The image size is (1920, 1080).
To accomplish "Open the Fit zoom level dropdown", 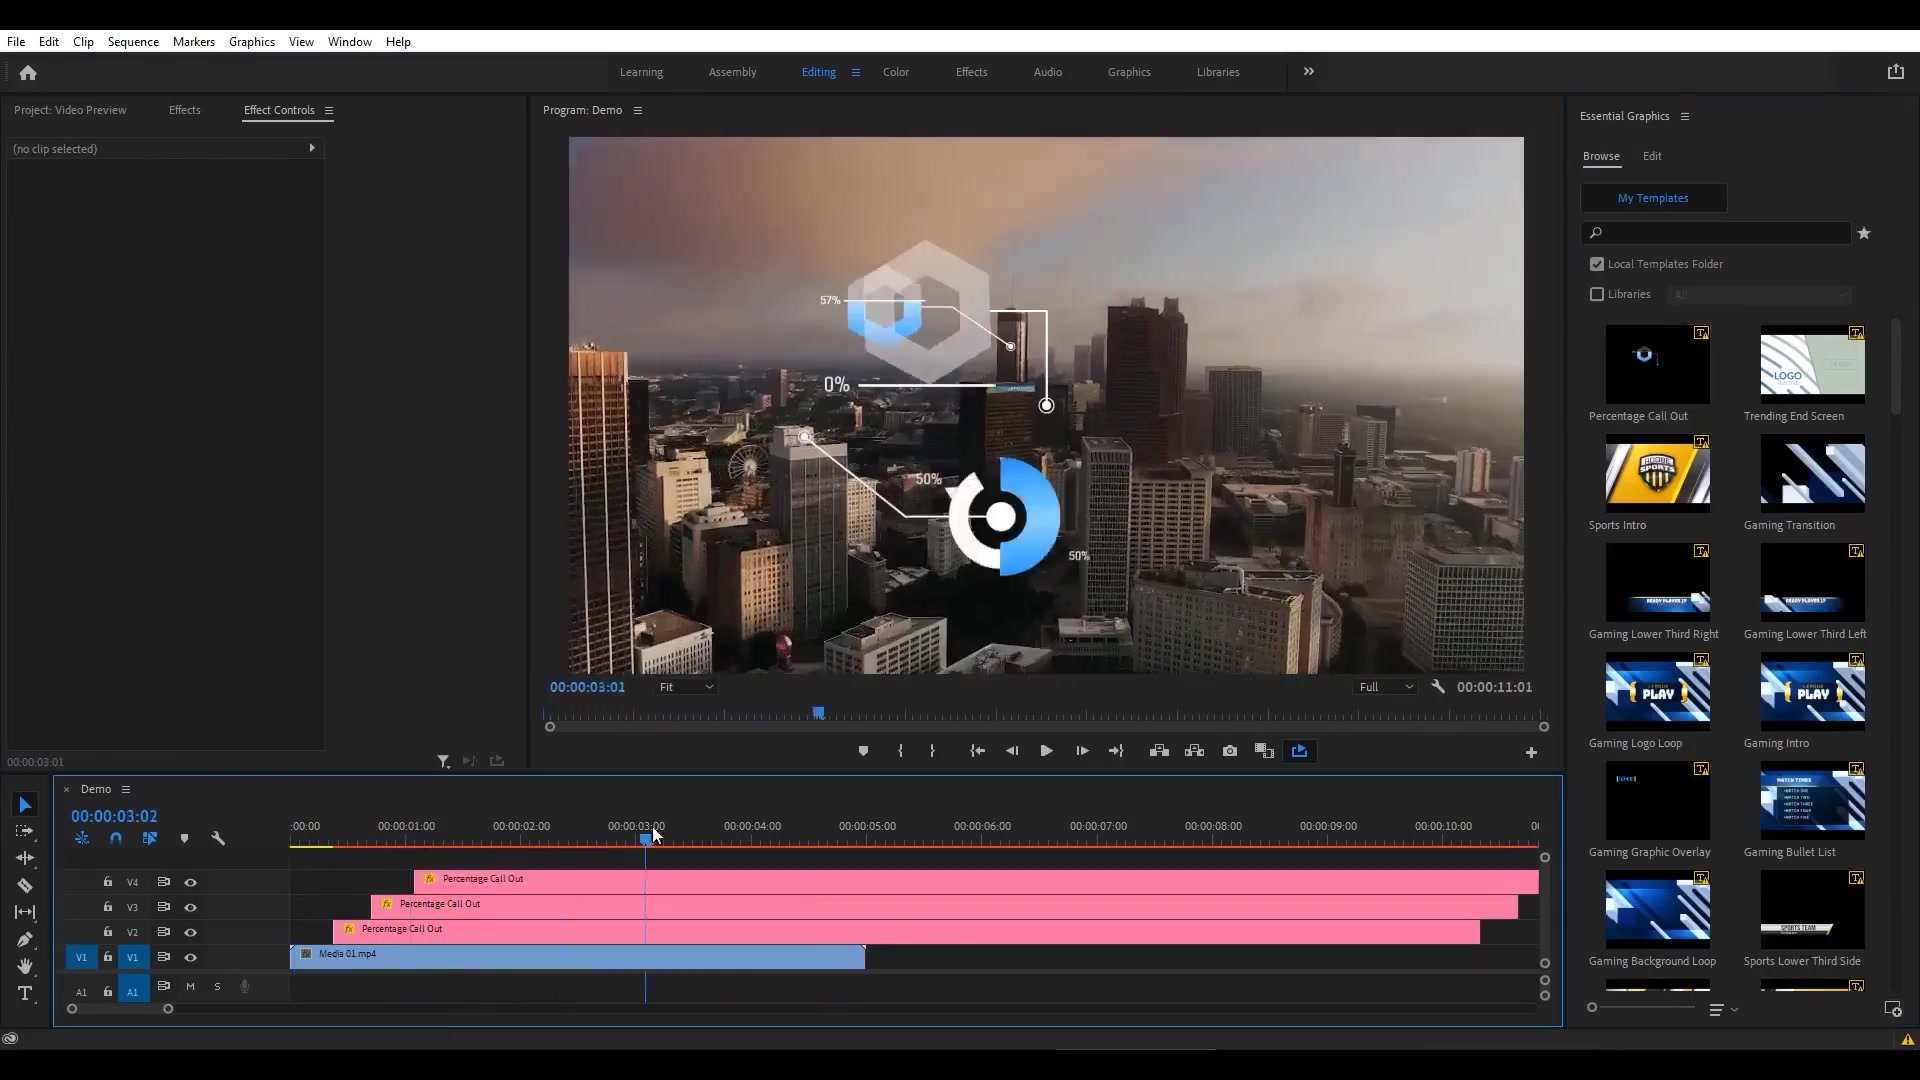I will [x=685, y=687].
